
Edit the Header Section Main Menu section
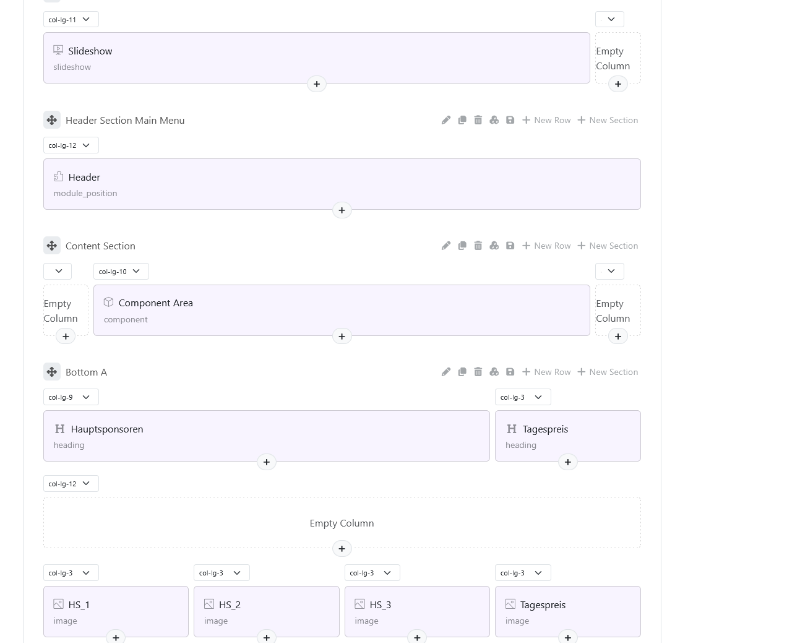(x=446, y=120)
